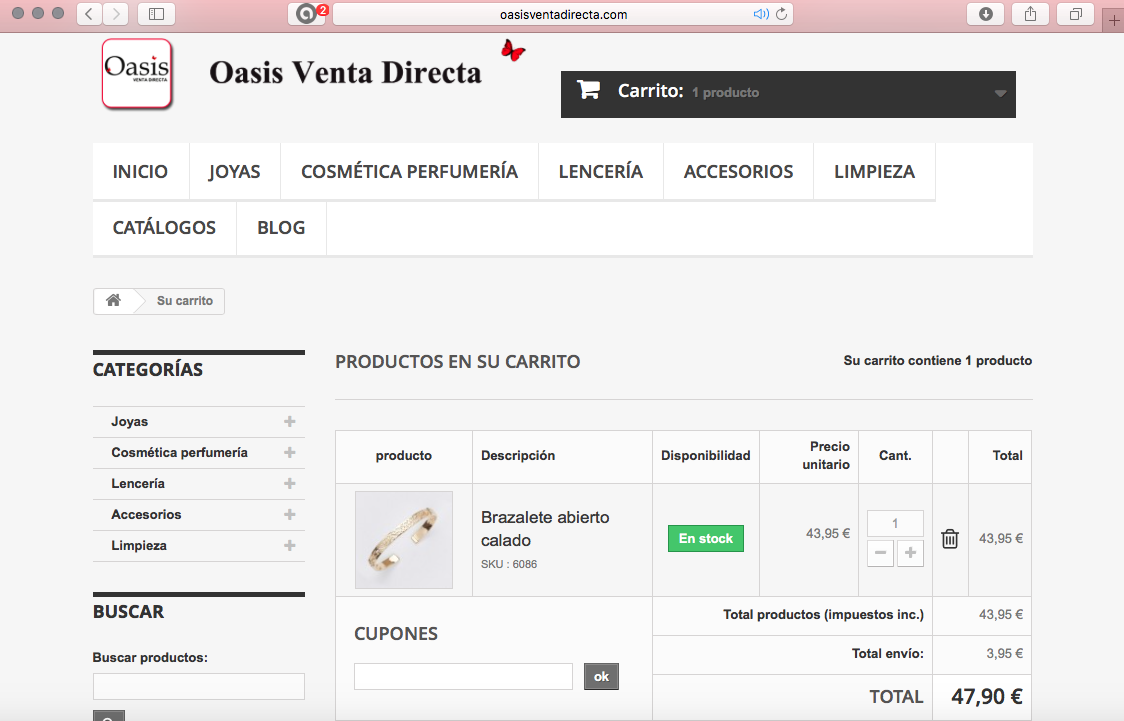The height and width of the screenshot is (721, 1124).
Task: Expand the Limpieza category
Action: [290, 545]
